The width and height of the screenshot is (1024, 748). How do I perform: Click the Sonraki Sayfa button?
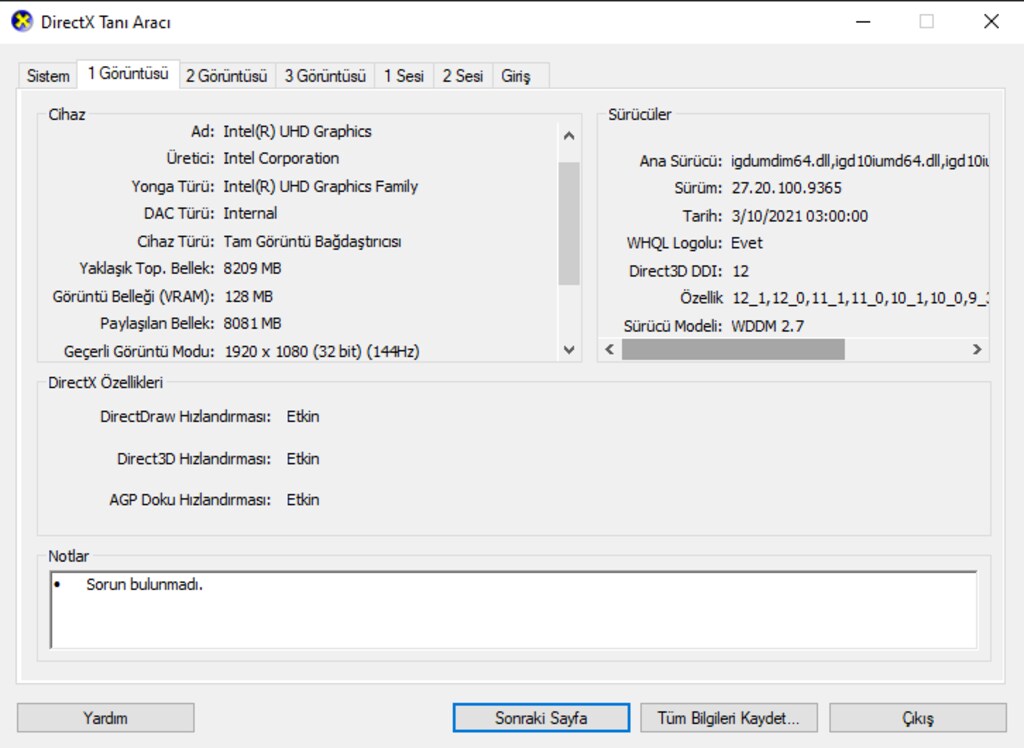pyautogui.click(x=541, y=718)
